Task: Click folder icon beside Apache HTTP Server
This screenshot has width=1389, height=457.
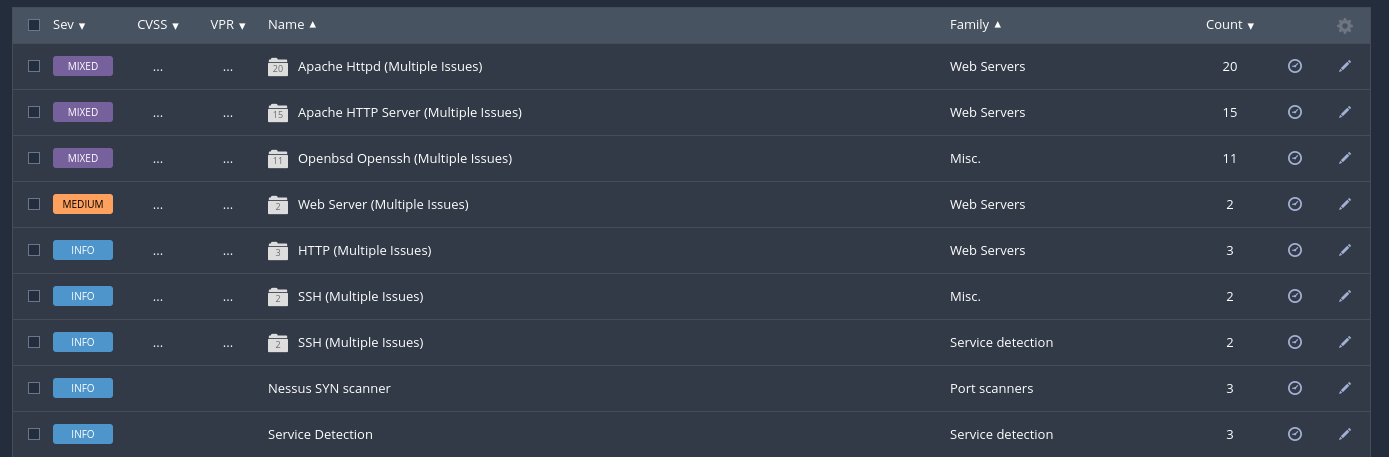Action: pyautogui.click(x=278, y=113)
